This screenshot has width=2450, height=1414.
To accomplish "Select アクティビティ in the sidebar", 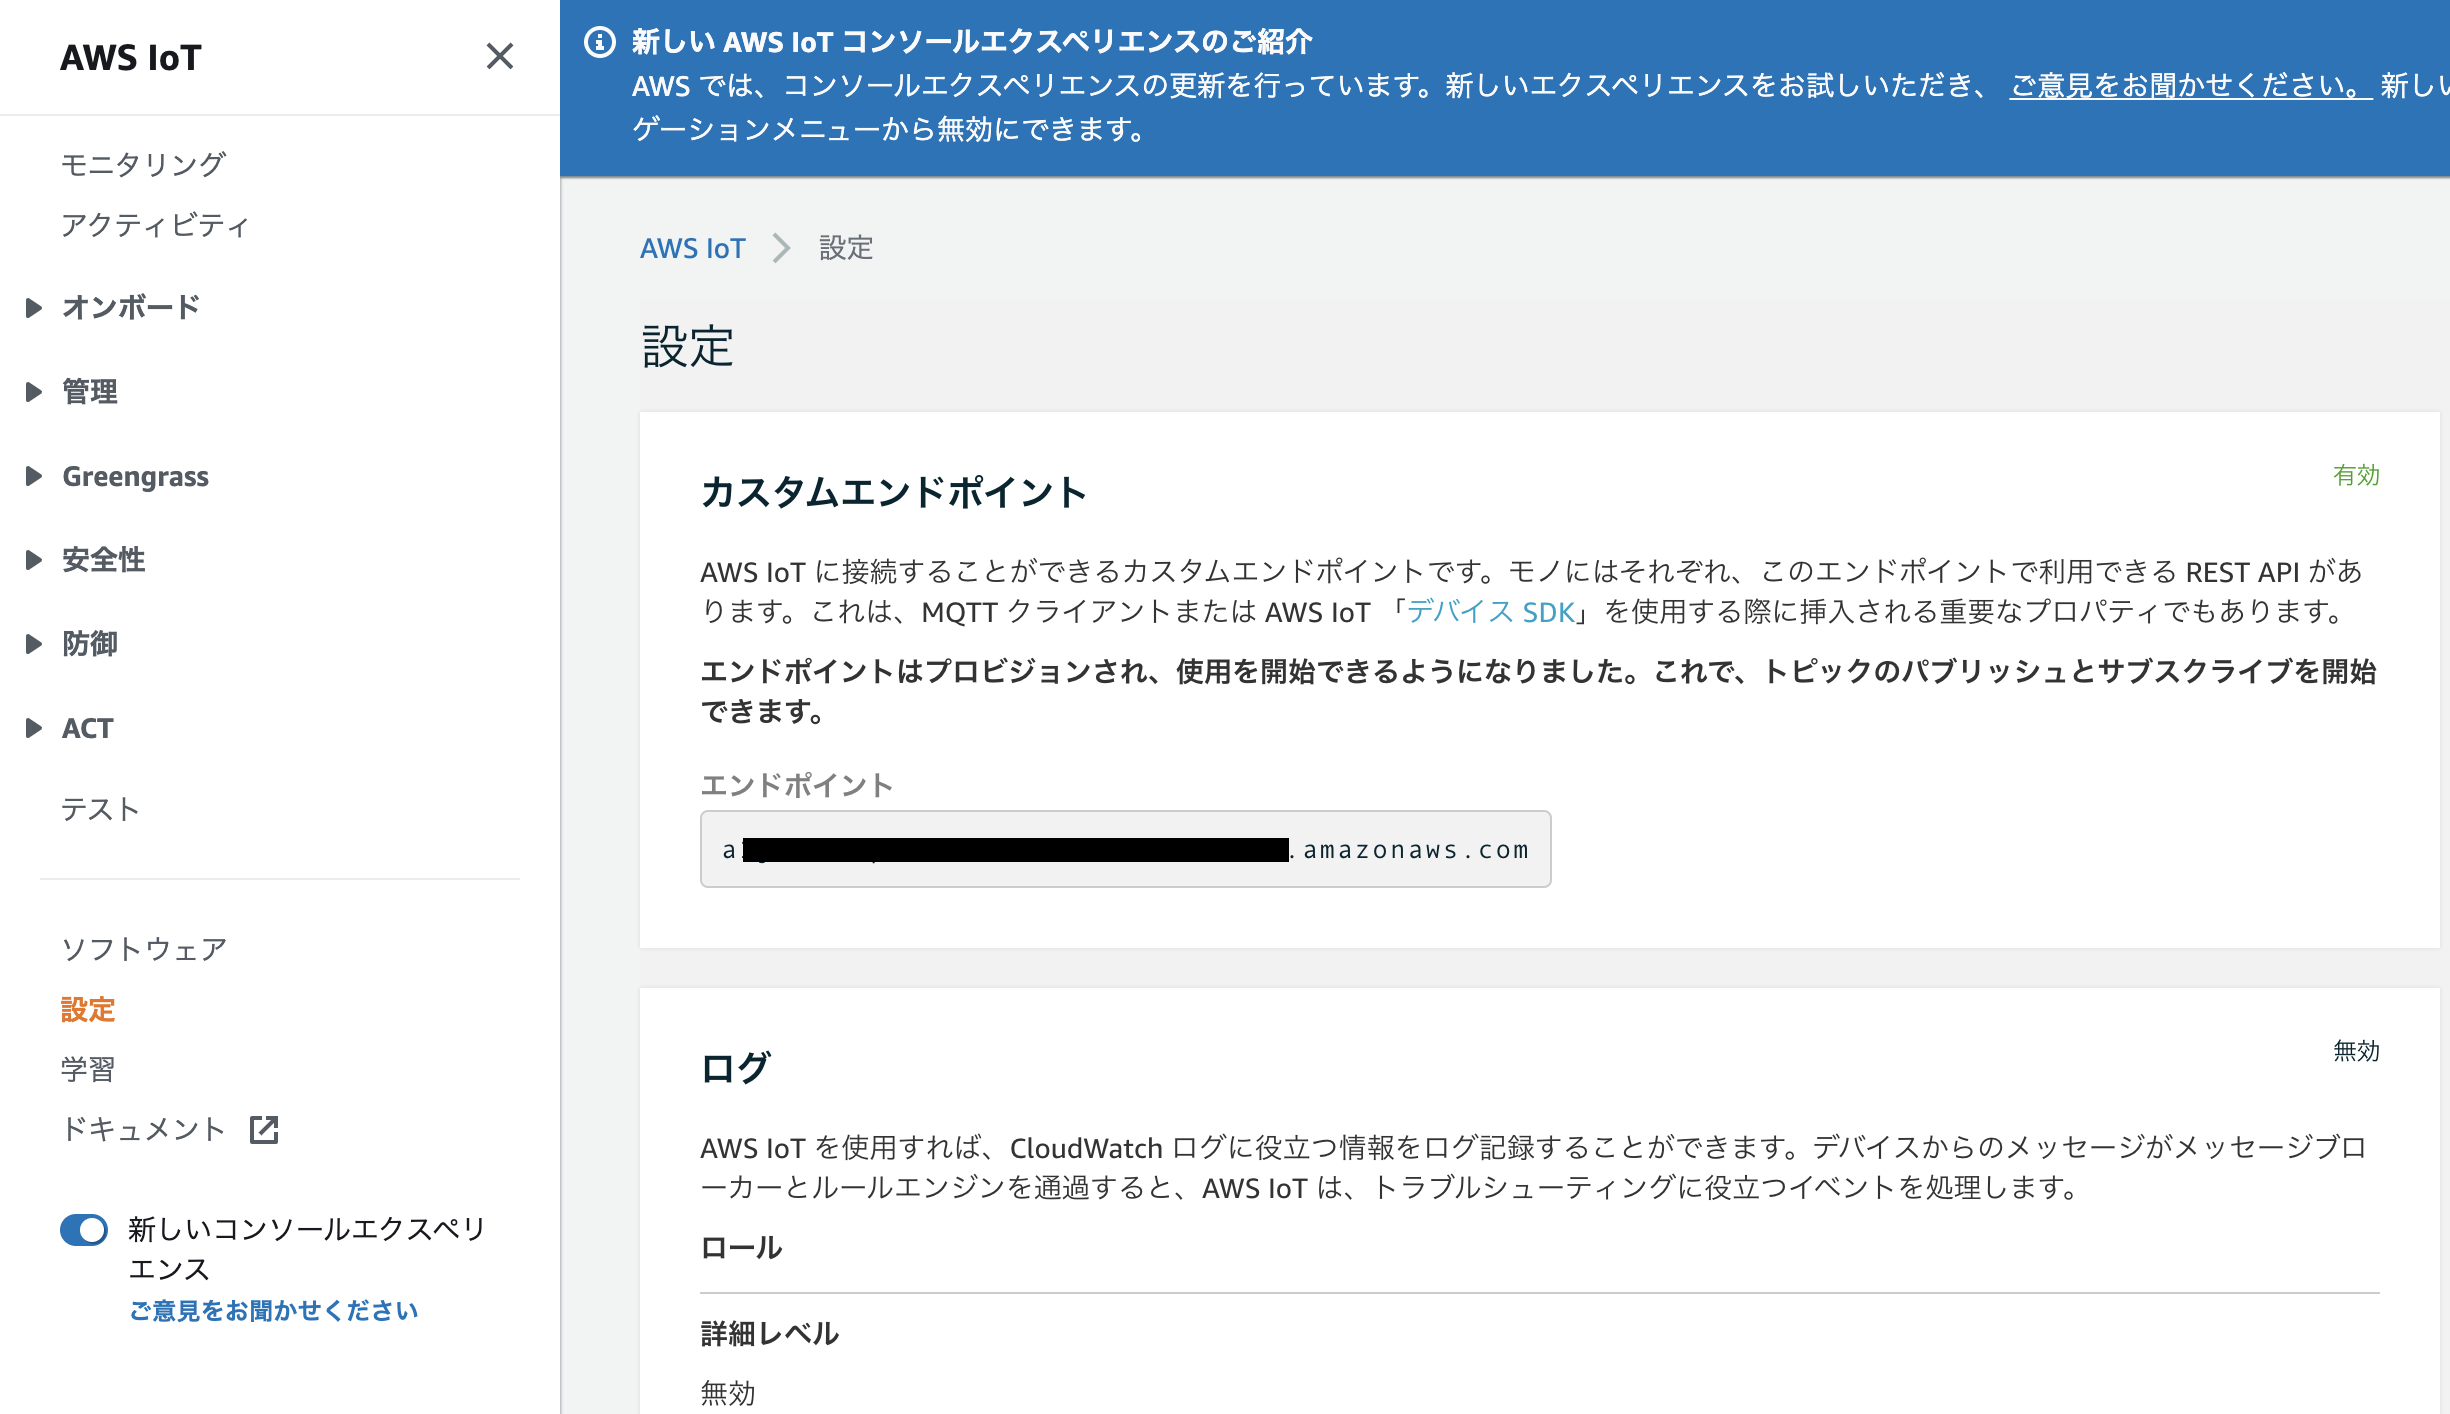I will (x=156, y=225).
